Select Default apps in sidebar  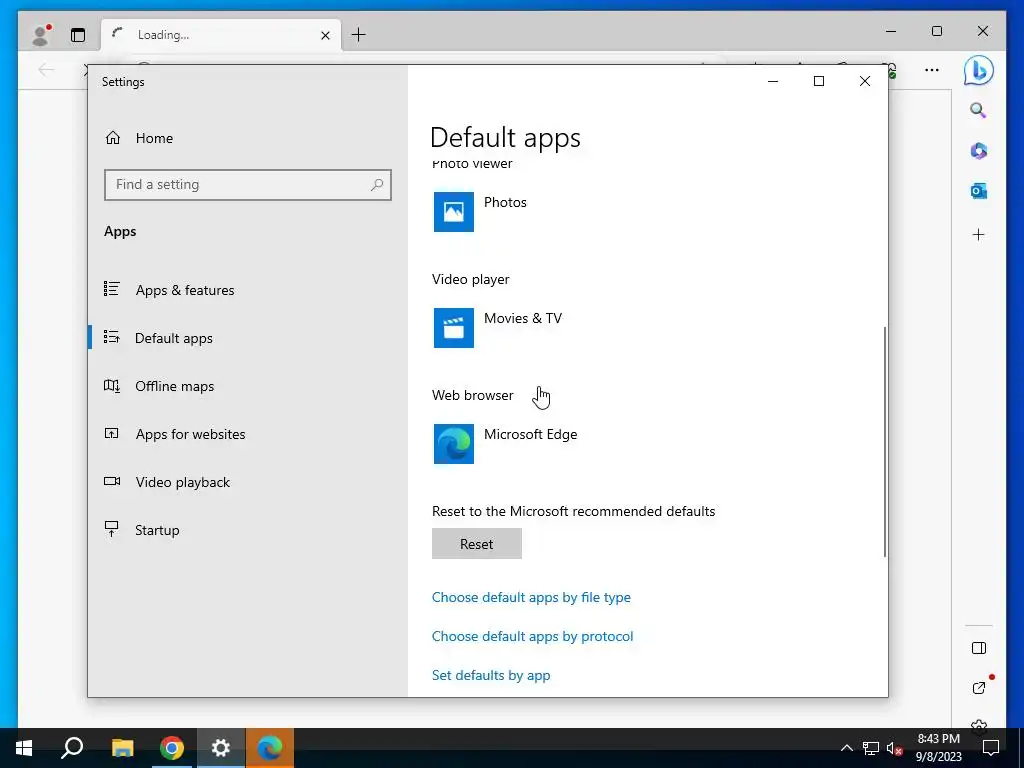pos(158,338)
